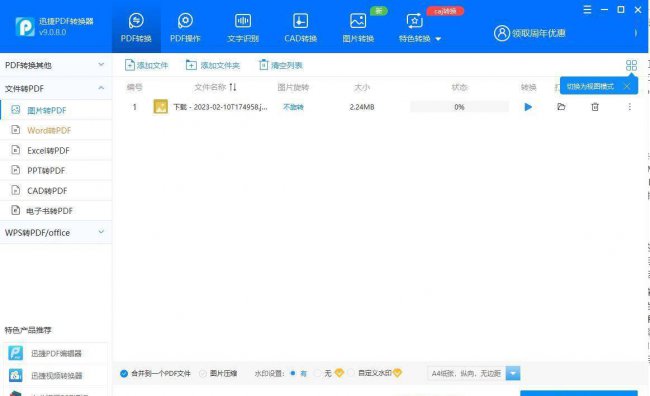This screenshot has height=396, width=650.
Task: Click the 编号 column header
Action: (x=134, y=87)
